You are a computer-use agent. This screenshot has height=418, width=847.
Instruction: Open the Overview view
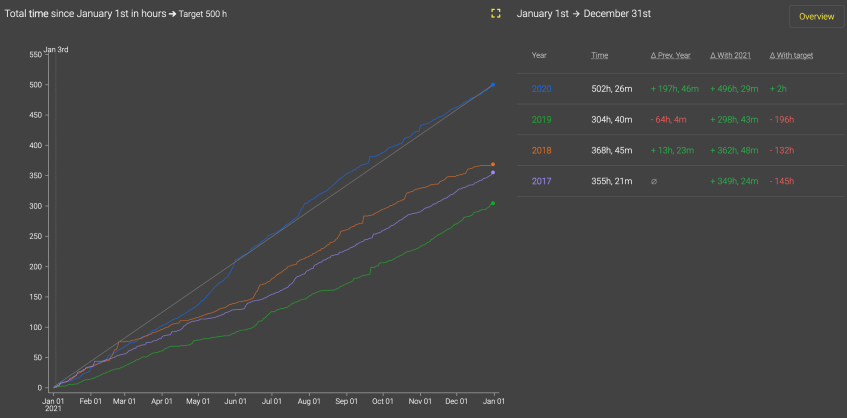click(x=816, y=17)
